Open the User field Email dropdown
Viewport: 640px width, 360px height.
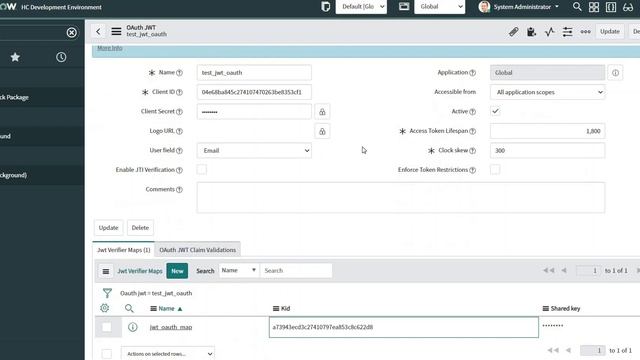pos(254,151)
